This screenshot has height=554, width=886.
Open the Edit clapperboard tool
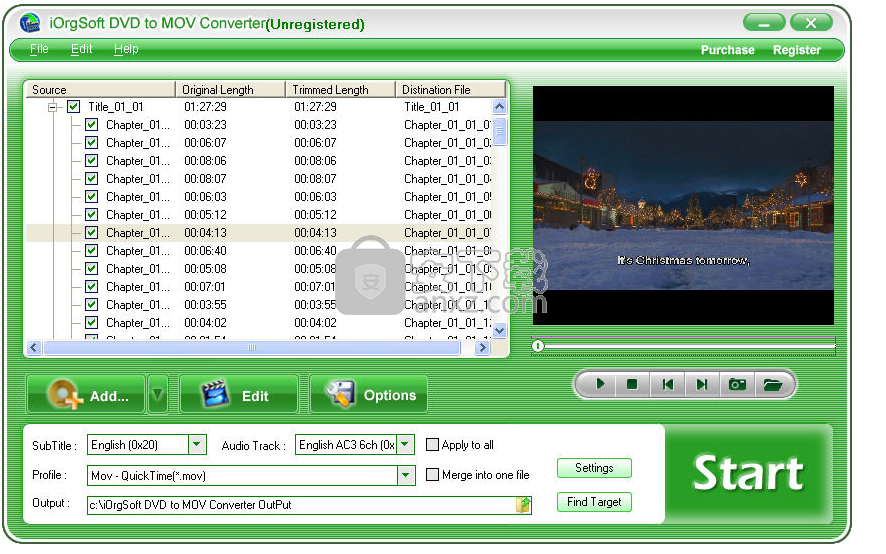pos(238,394)
